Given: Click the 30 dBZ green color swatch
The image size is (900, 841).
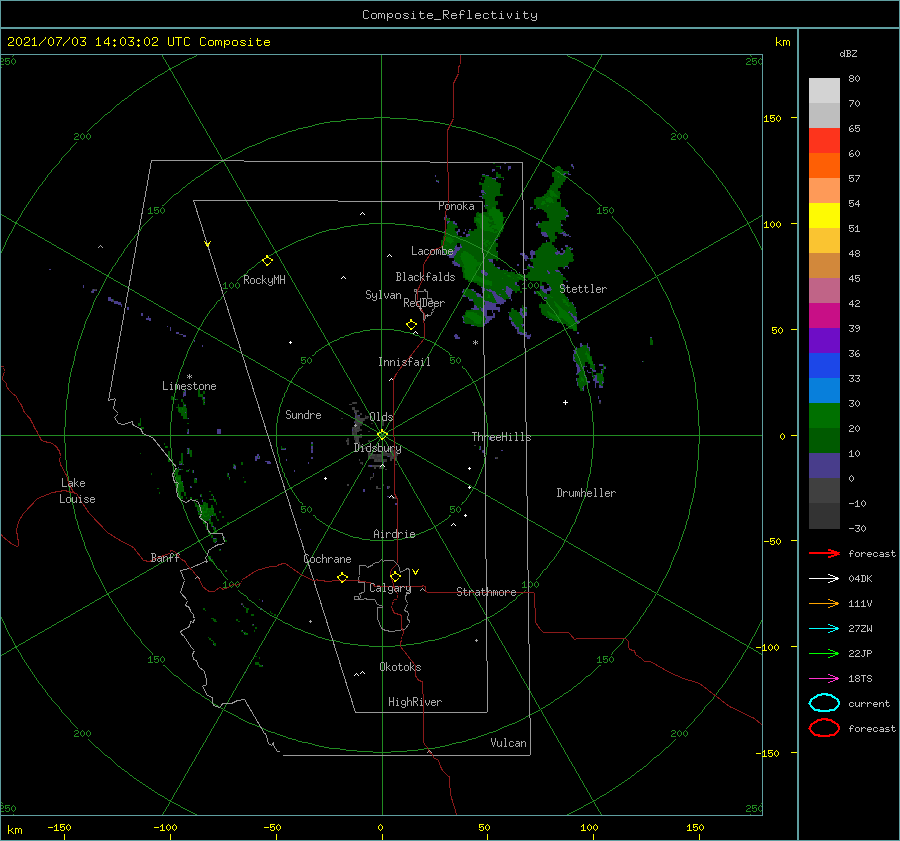Looking at the screenshot, I should click(824, 416).
